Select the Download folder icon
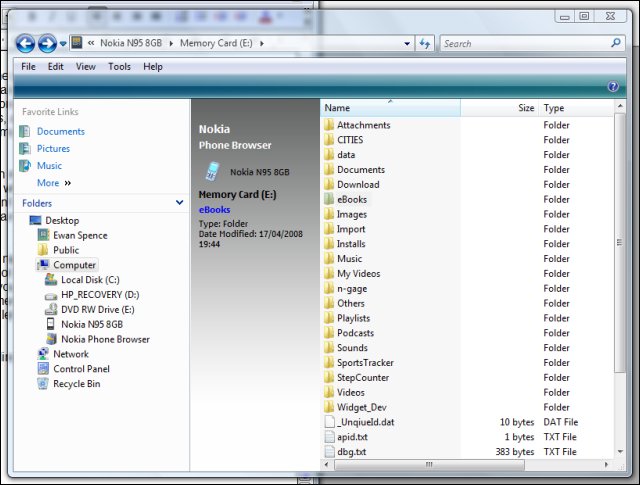Screen dimensions: 640x485 [329, 185]
